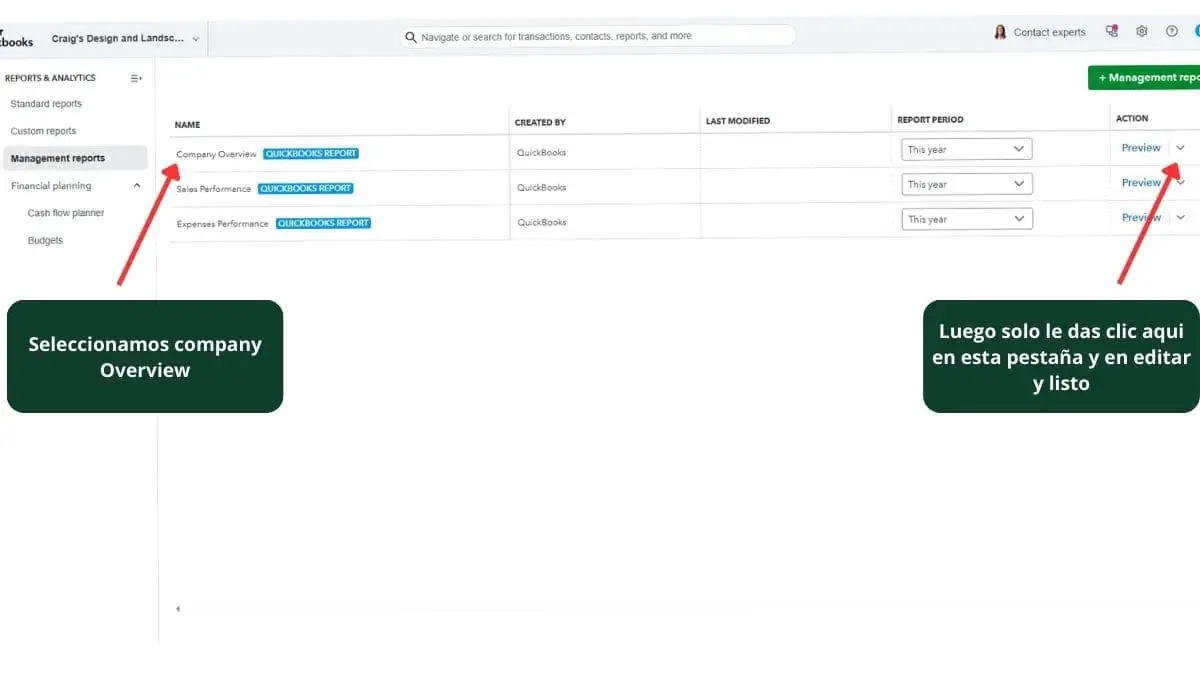Collapse the Financial planning section
Screen dimensions: 1200x675
[137, 186]
